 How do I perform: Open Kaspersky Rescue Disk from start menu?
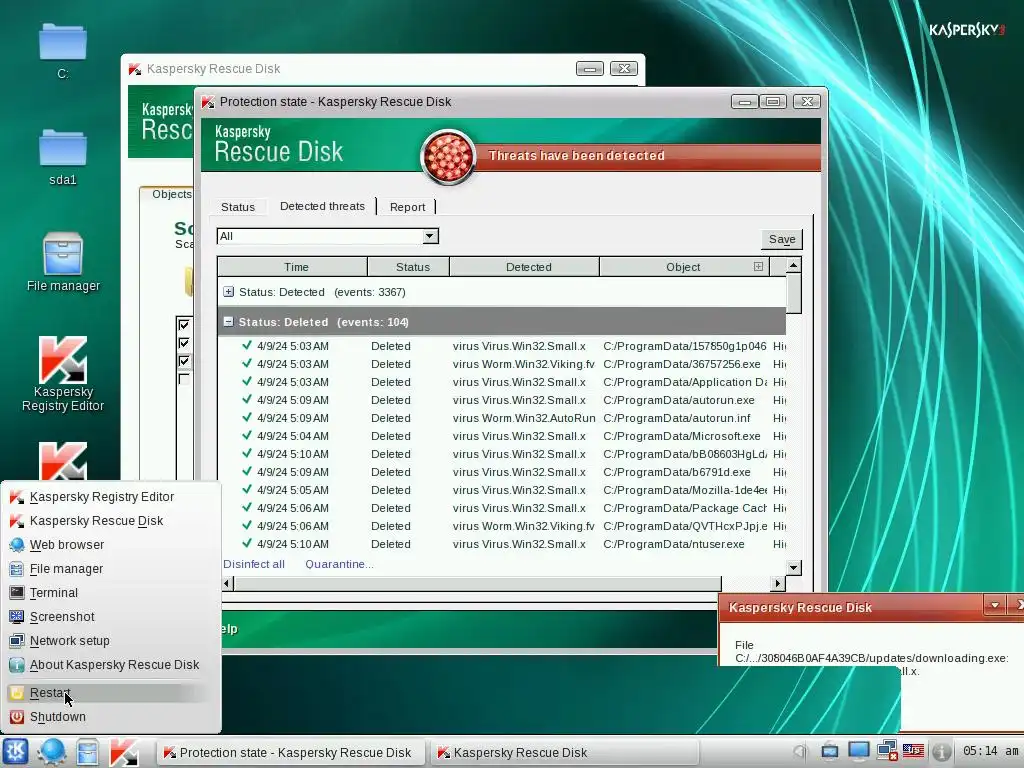tap(96, 521)
